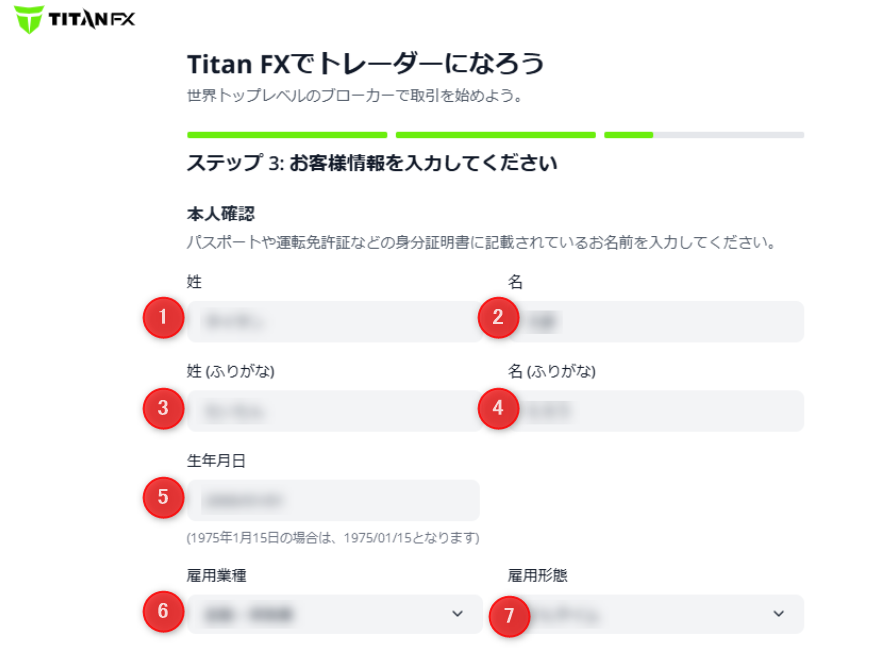Click red numbered badge 2

click(x=499, y=319)
